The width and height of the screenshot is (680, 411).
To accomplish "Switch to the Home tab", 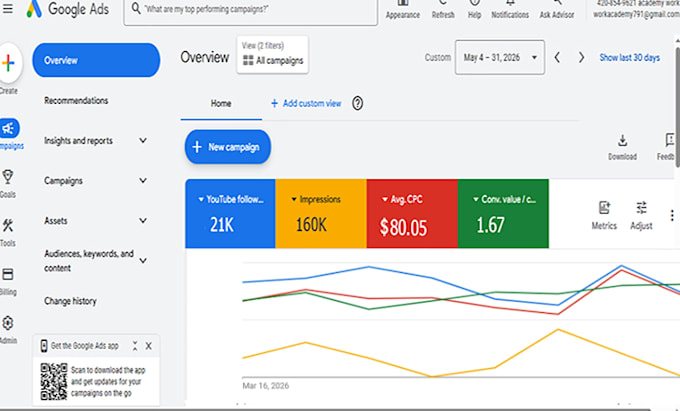I will point(221,104).
